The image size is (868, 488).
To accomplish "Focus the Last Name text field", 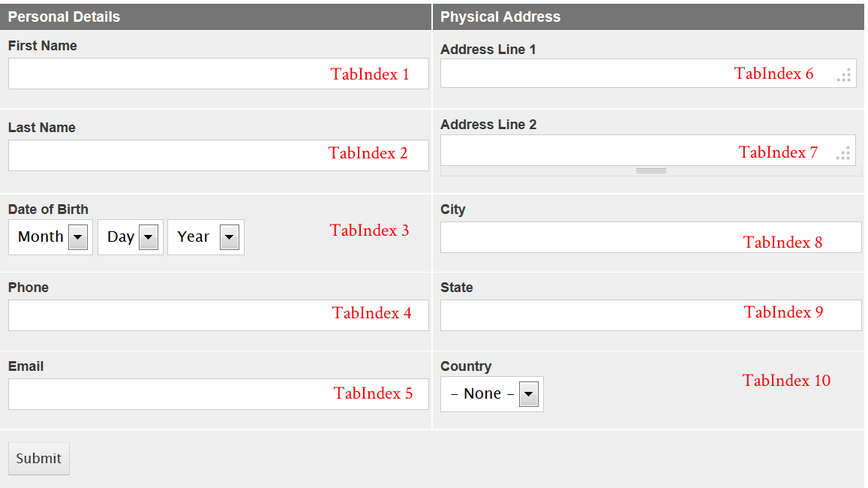I will [218, 155].
